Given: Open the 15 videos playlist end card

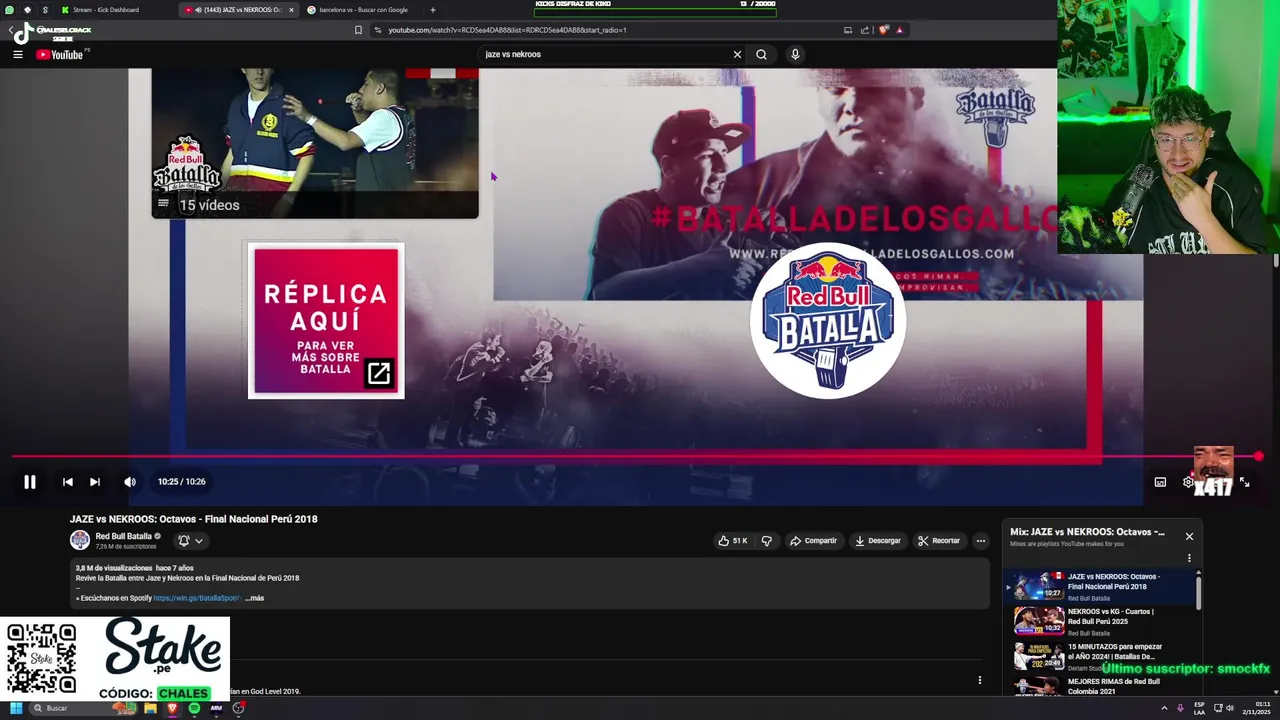Looking at the screenshot, I should 315,143.
